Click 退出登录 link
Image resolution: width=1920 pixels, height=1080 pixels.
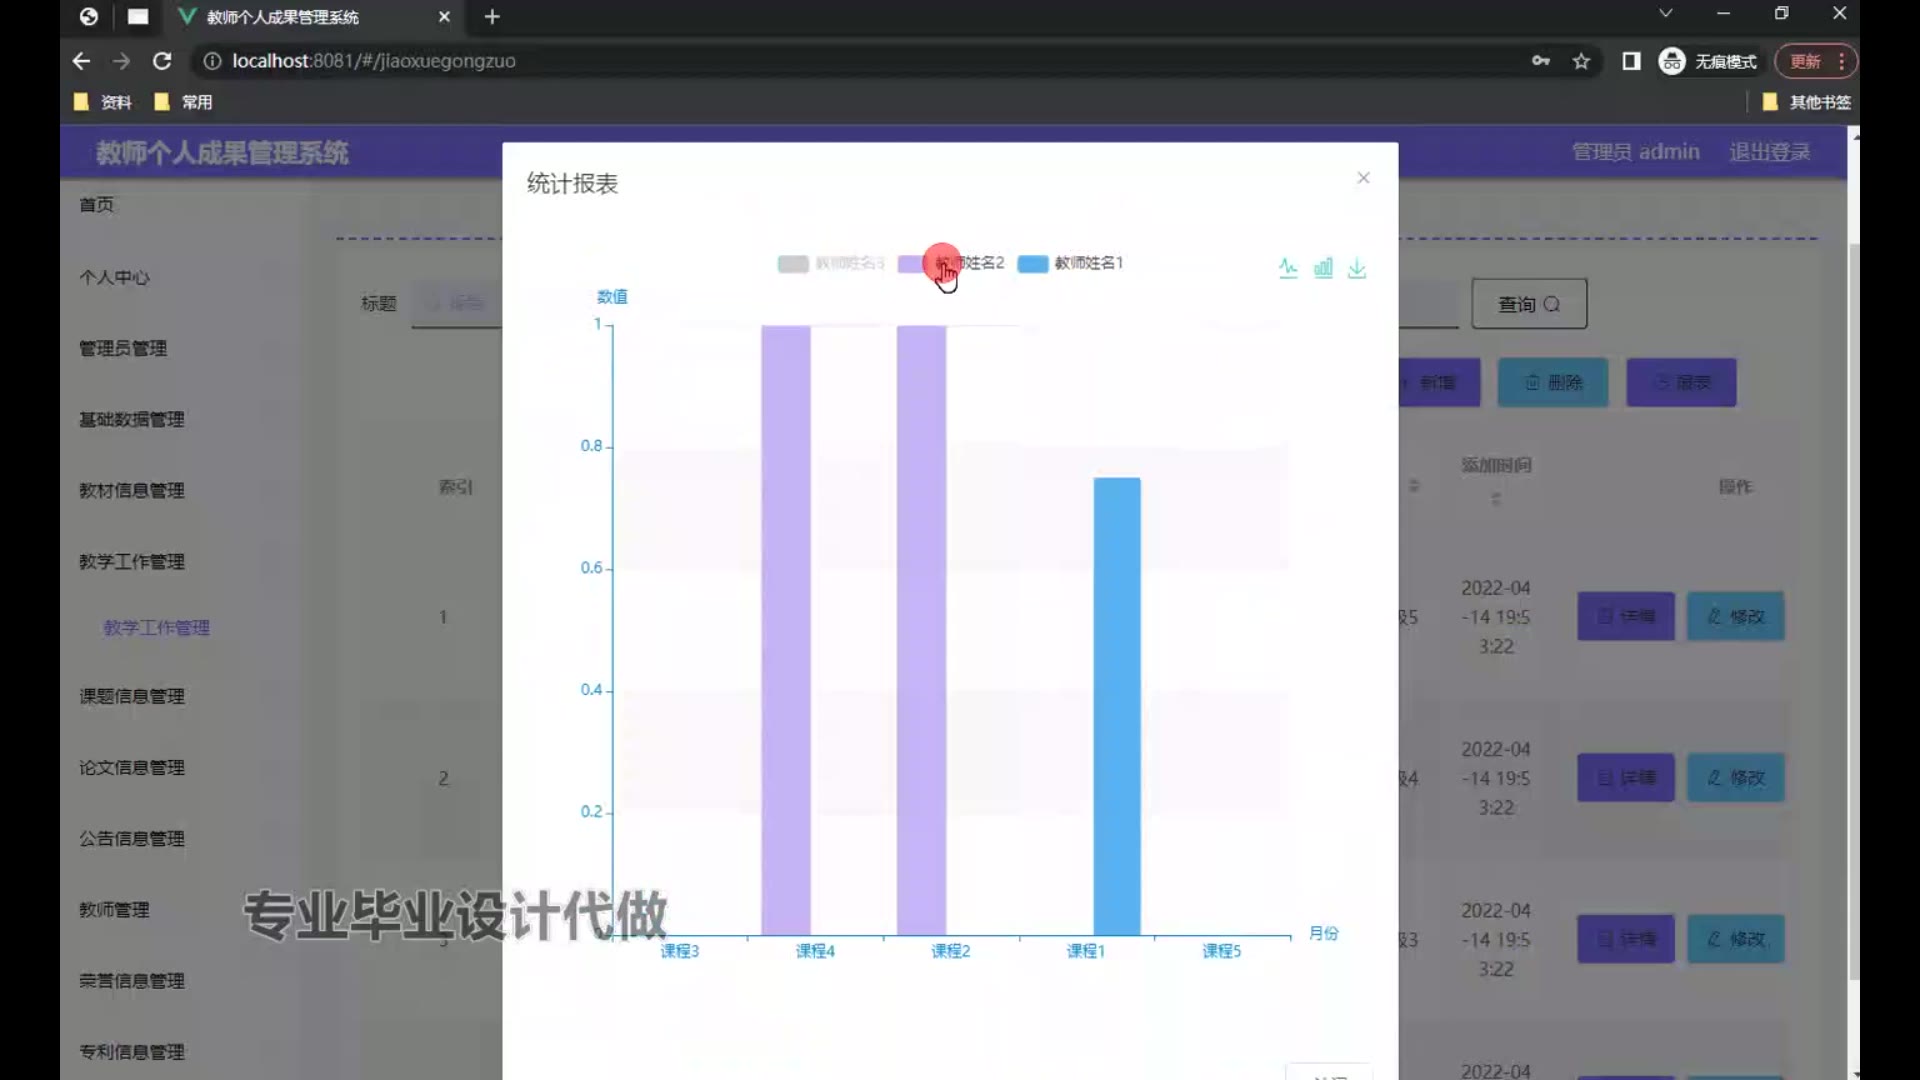1769,152
